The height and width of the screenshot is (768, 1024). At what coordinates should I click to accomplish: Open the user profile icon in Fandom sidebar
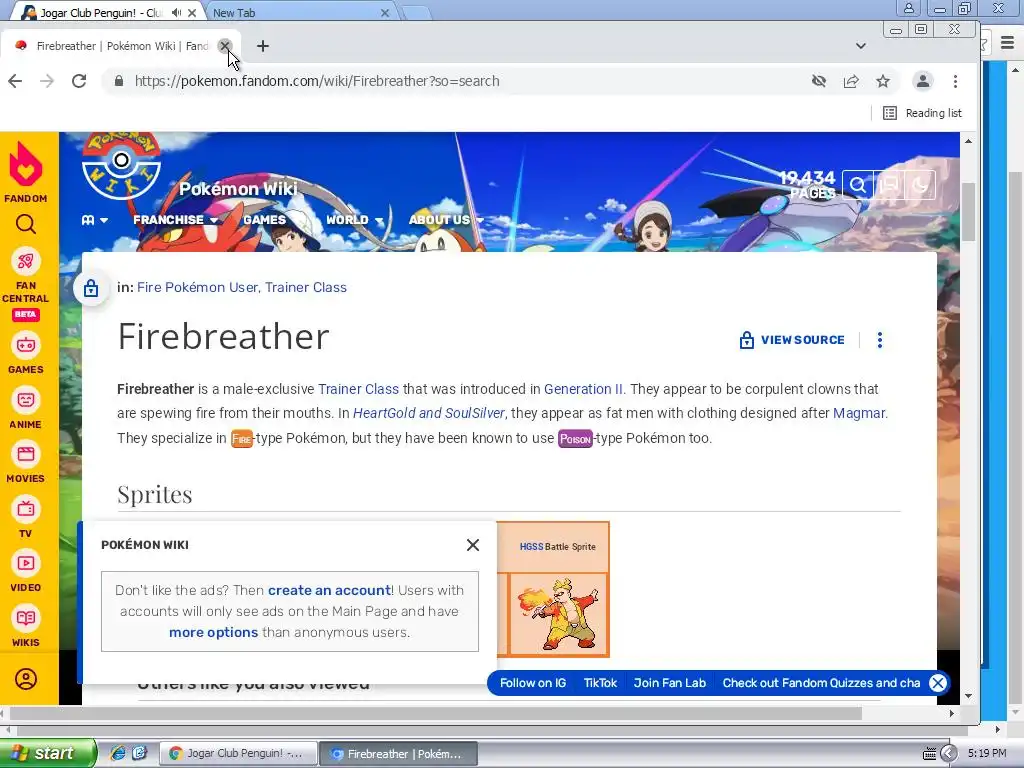click(x=25, y=679)
